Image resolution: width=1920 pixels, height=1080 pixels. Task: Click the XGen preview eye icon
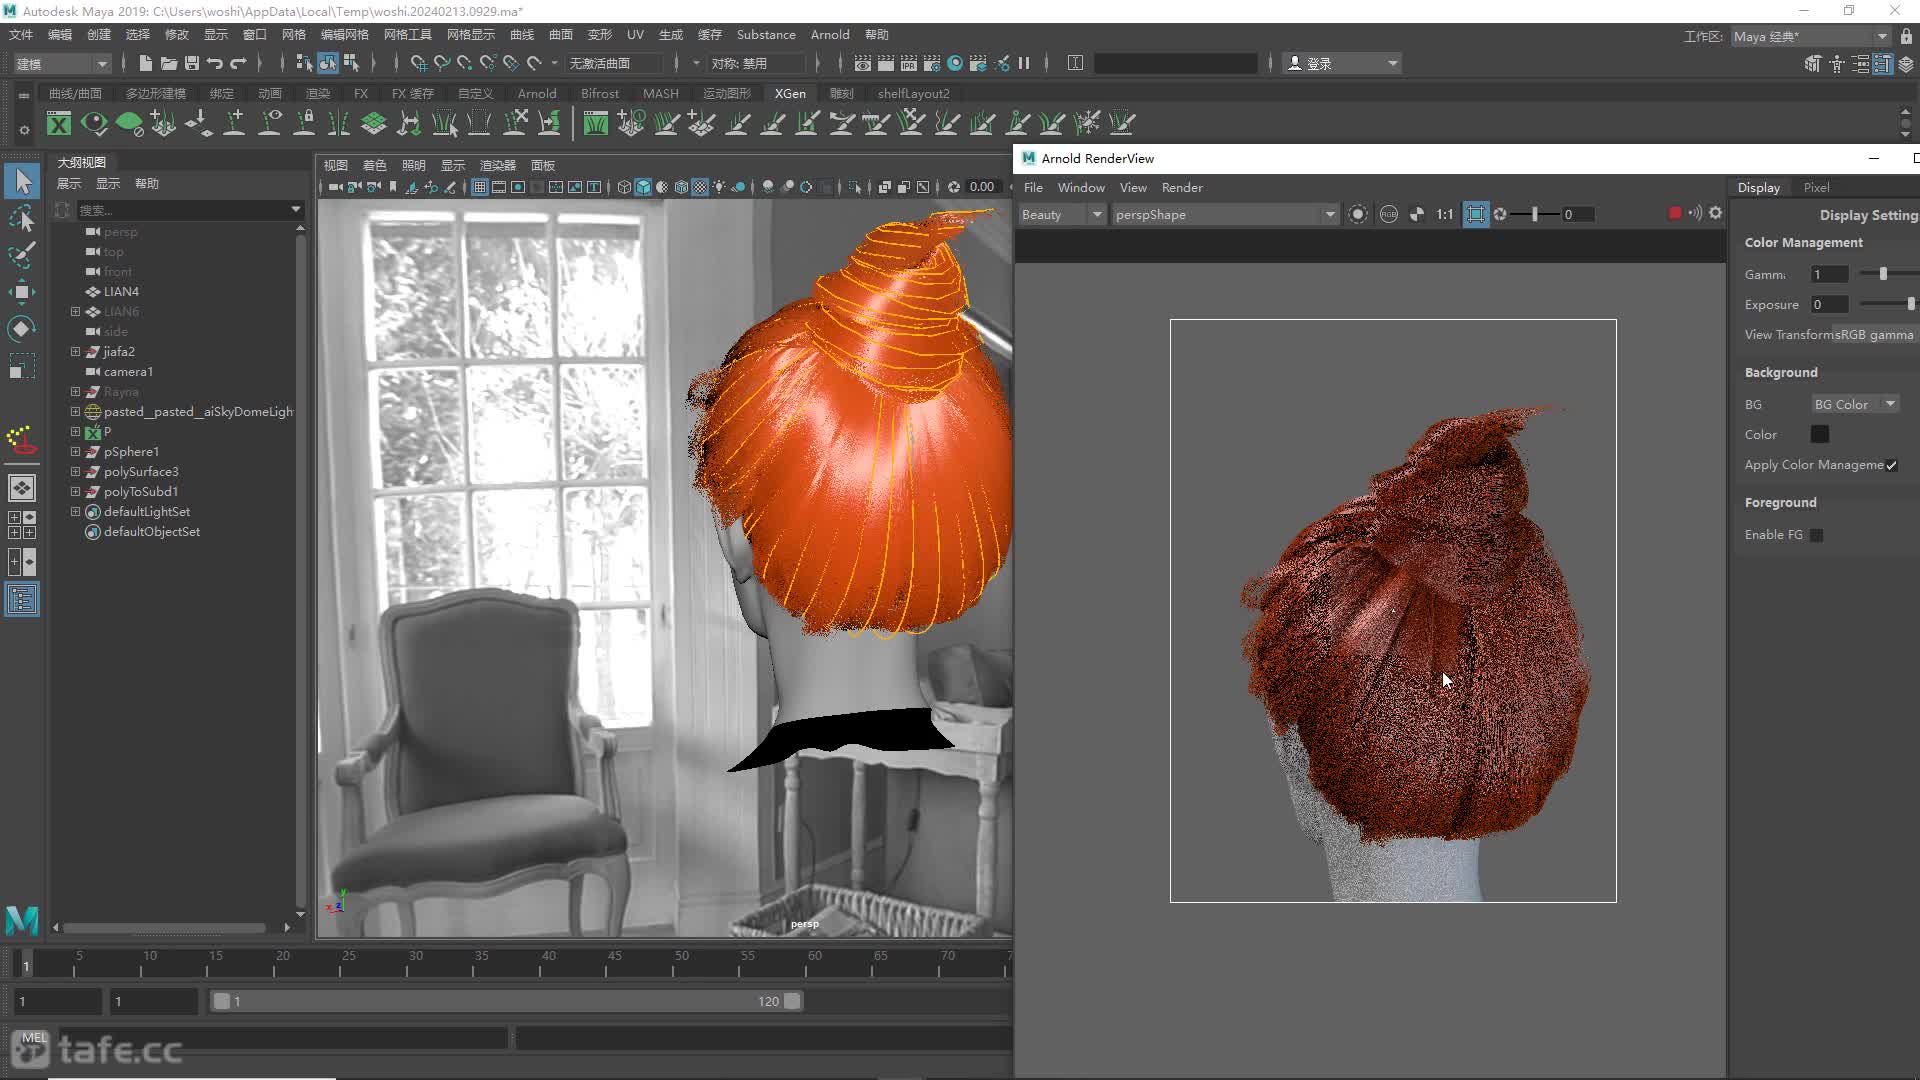coord(94,123)
